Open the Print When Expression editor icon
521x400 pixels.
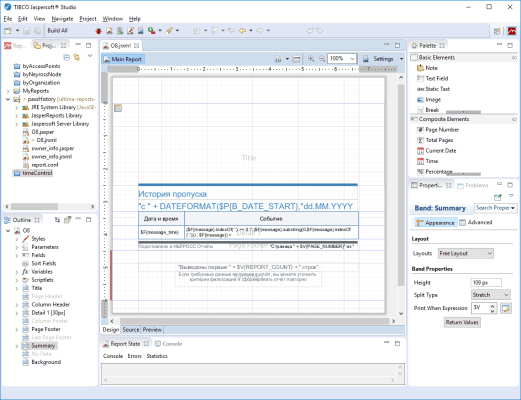coord(505,308)
